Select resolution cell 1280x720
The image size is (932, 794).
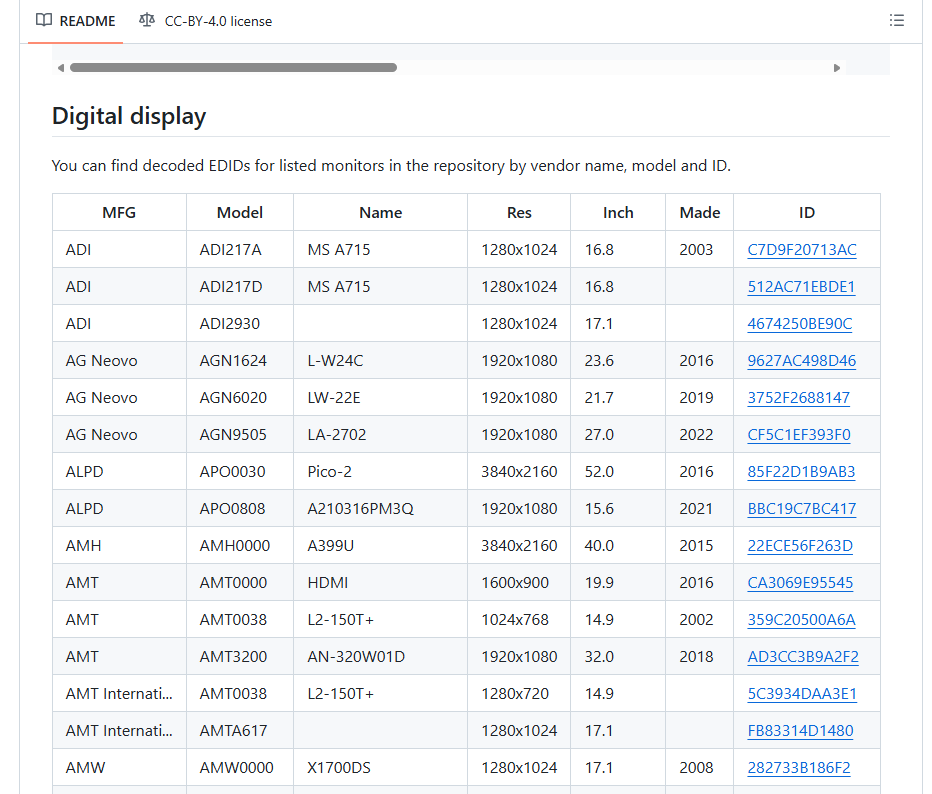519,694
